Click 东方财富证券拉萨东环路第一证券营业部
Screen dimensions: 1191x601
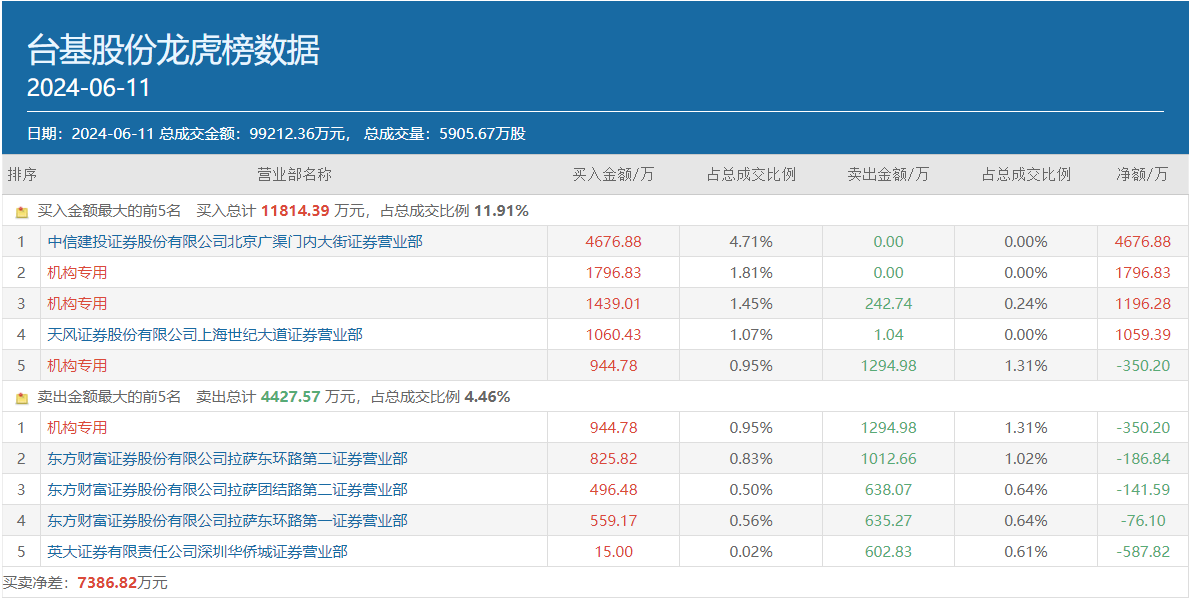227,521
